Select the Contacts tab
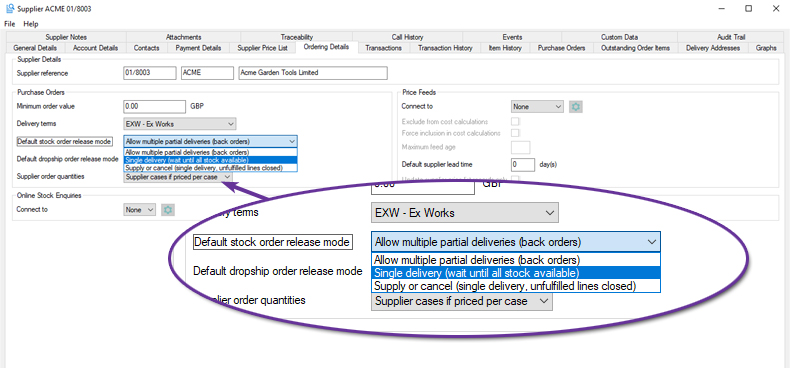Viewport: 790px width, 368px height. tap(147, 48)
